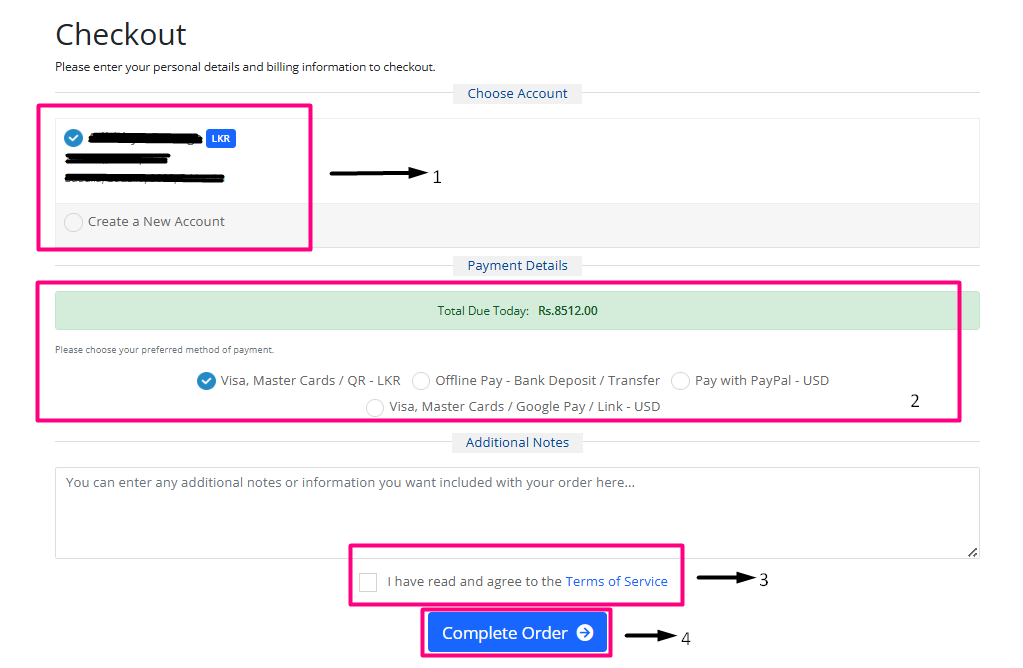Choose Offline Pay - Bank Deposit / Transfer

click(421, 381)
